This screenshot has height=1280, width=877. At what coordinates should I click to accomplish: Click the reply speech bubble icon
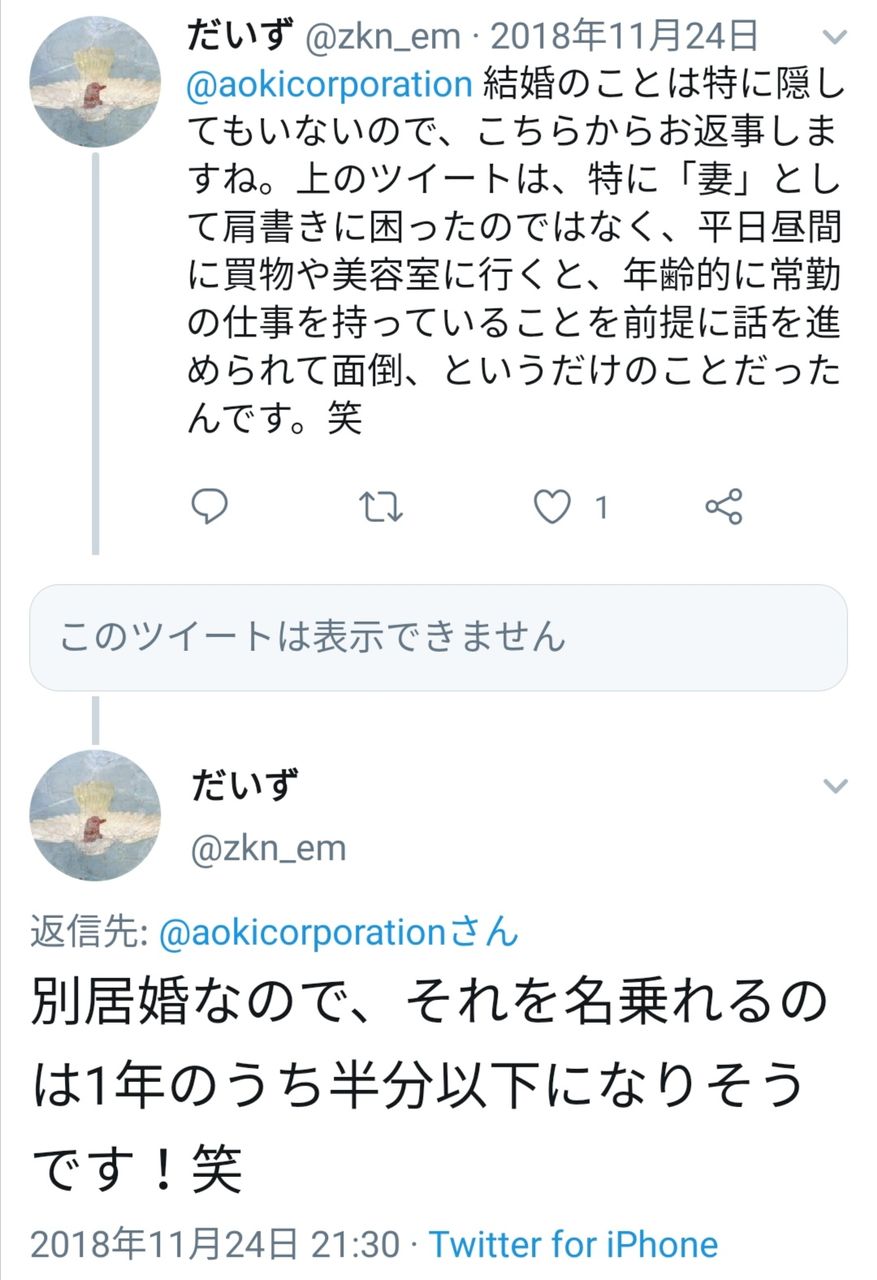tap(209, 507)
